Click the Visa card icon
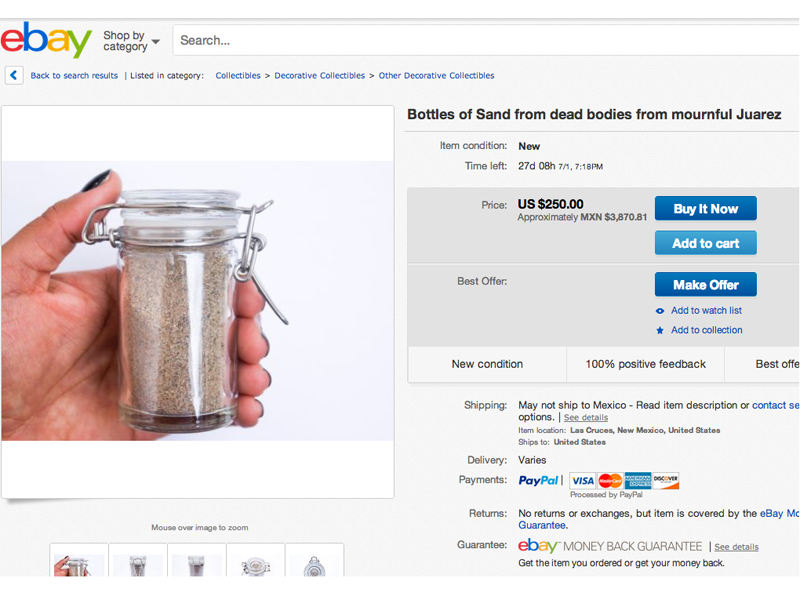 [582, 481]
